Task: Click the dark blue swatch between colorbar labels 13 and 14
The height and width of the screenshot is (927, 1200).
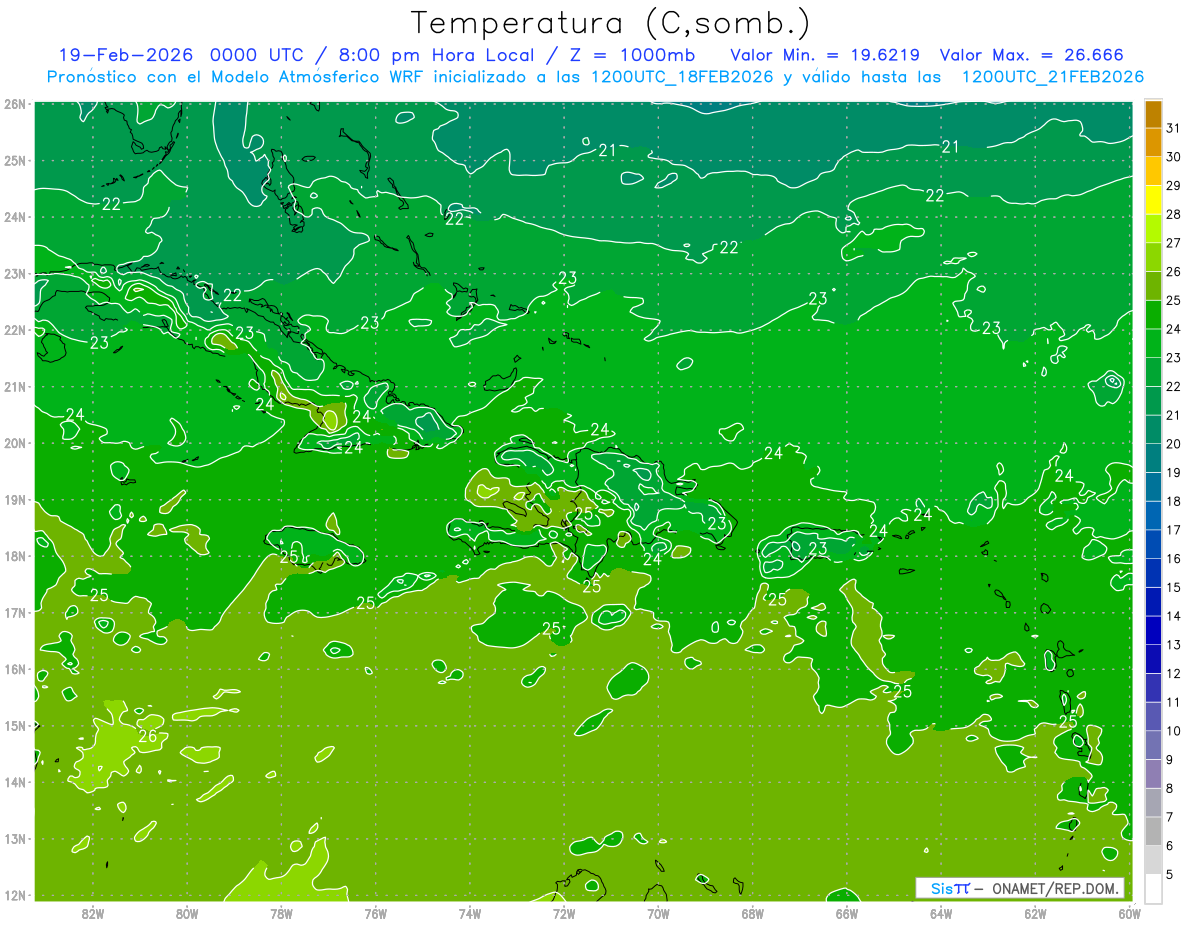Action: coord(1153,630)
